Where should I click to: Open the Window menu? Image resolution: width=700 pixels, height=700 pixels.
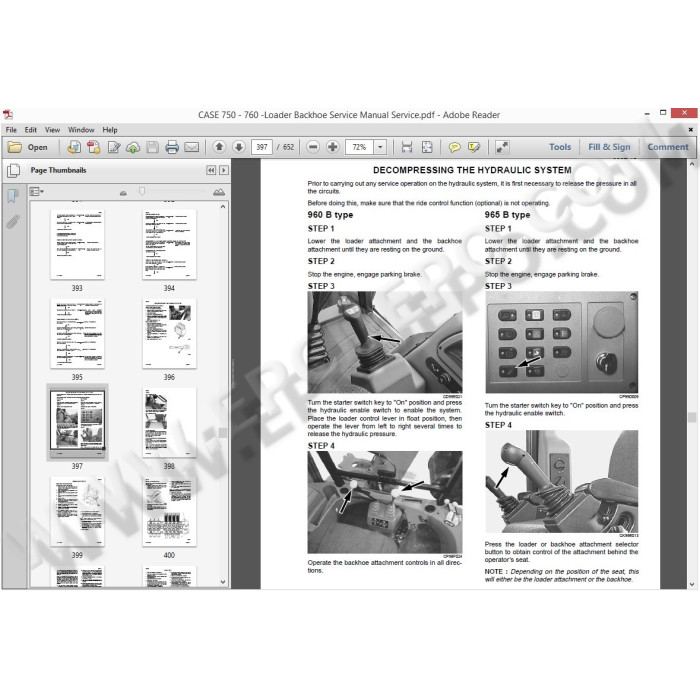point(81,130)
